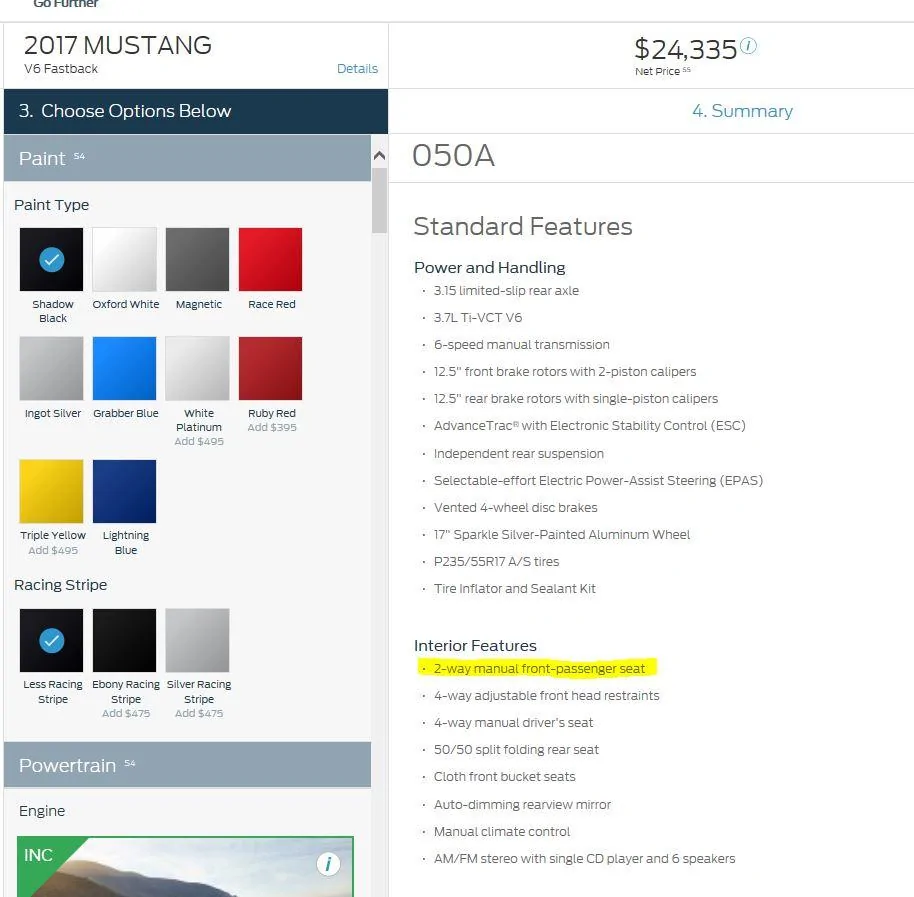This screenshot has width=914, height=897.
Task: Collapse the Powertrain section header
Action: (187, 765)
